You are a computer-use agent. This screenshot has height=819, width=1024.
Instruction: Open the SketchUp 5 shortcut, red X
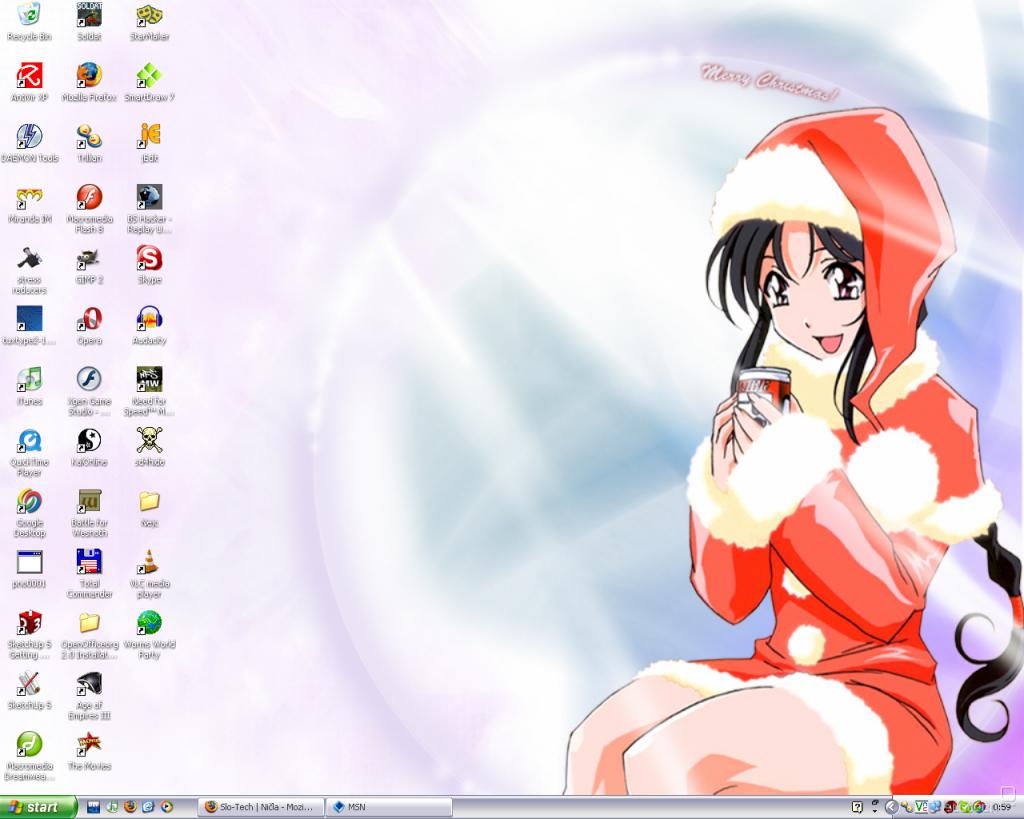click(x=29, y=690)
